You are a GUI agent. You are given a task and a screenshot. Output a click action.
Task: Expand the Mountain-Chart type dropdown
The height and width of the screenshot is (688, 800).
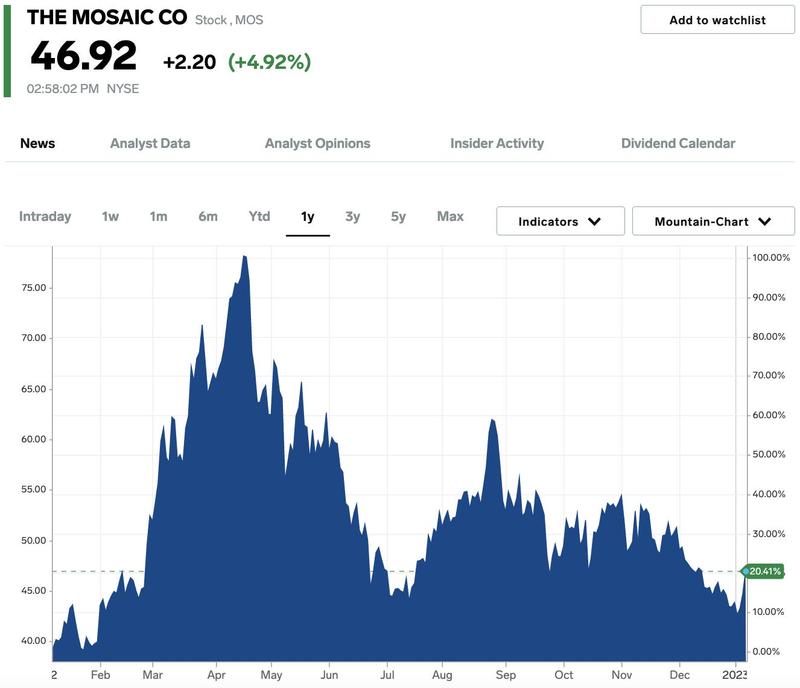click(x=713, y=221)
